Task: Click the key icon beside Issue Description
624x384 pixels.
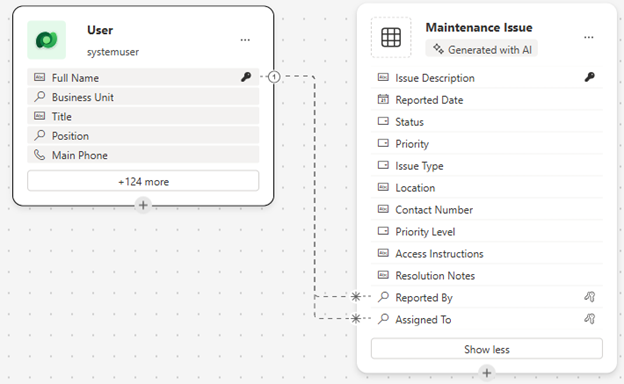Action: pyautogui.click(x=589, y=77)
